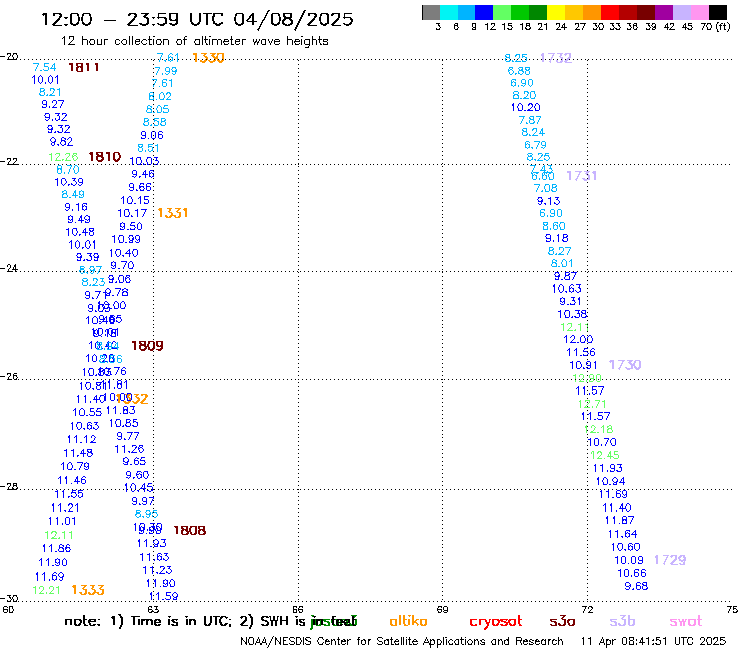Click the wave height value 9.18

click(556, 238)
